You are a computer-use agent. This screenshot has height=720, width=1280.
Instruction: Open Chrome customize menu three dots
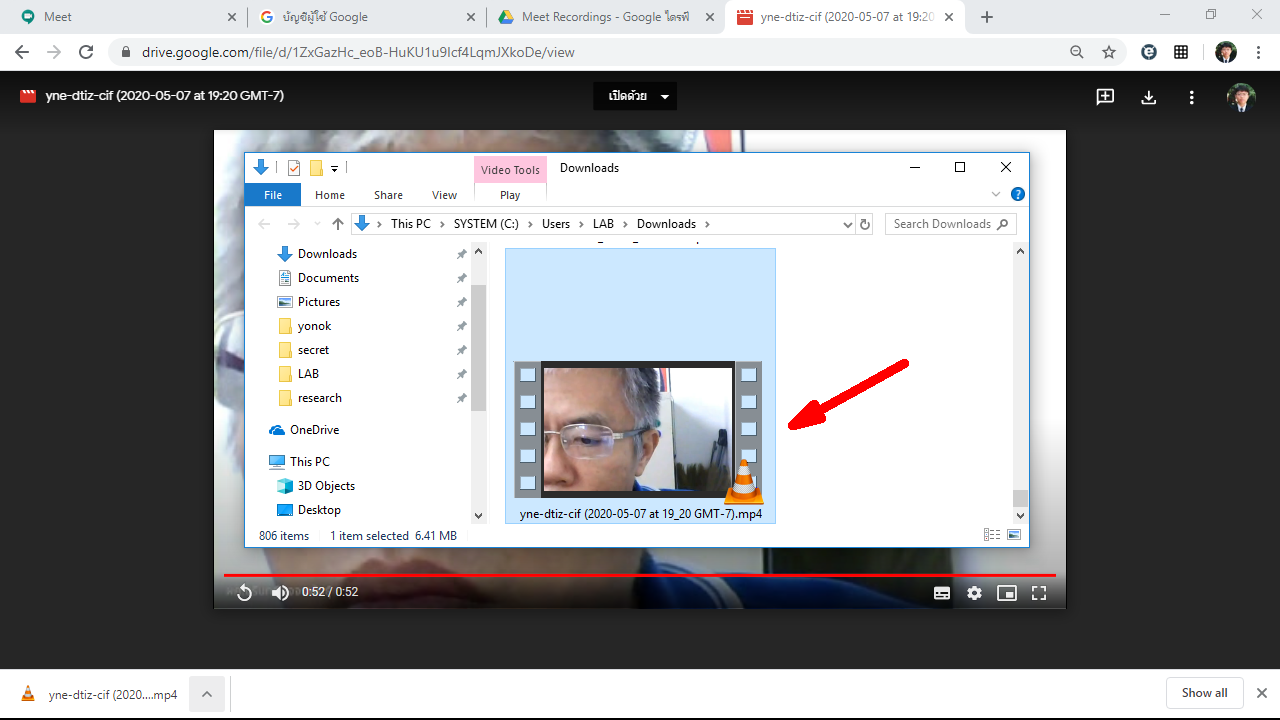click(x=1258, y=52)
